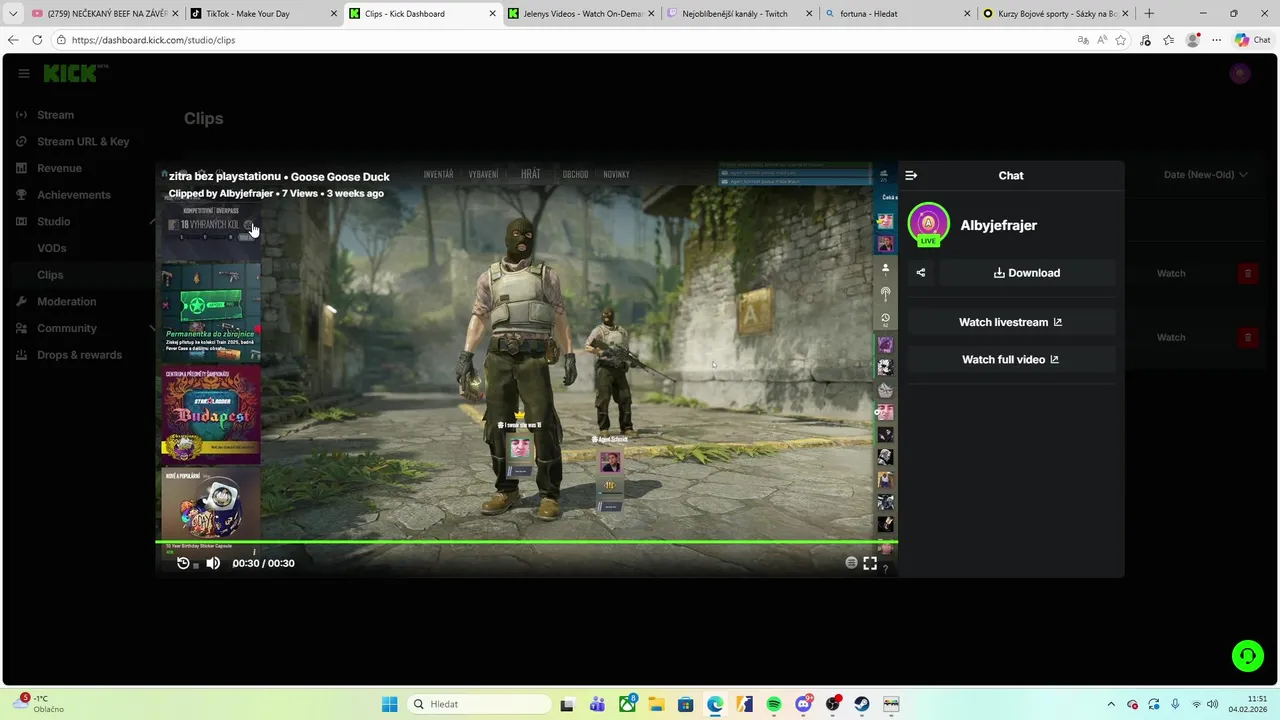Screen dimensions: 1280x720
Task: Open a new browser tab
Action: 1149,14
